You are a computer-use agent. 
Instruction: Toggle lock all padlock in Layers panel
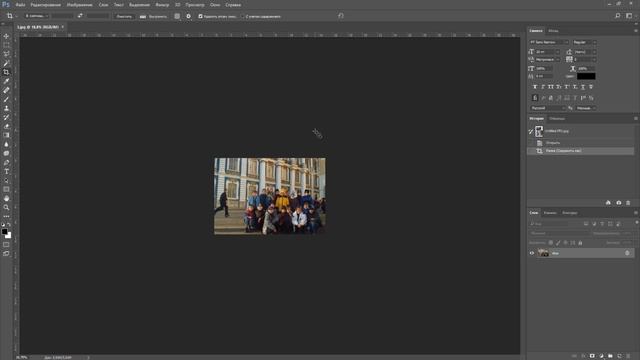(x=580, y=243)
